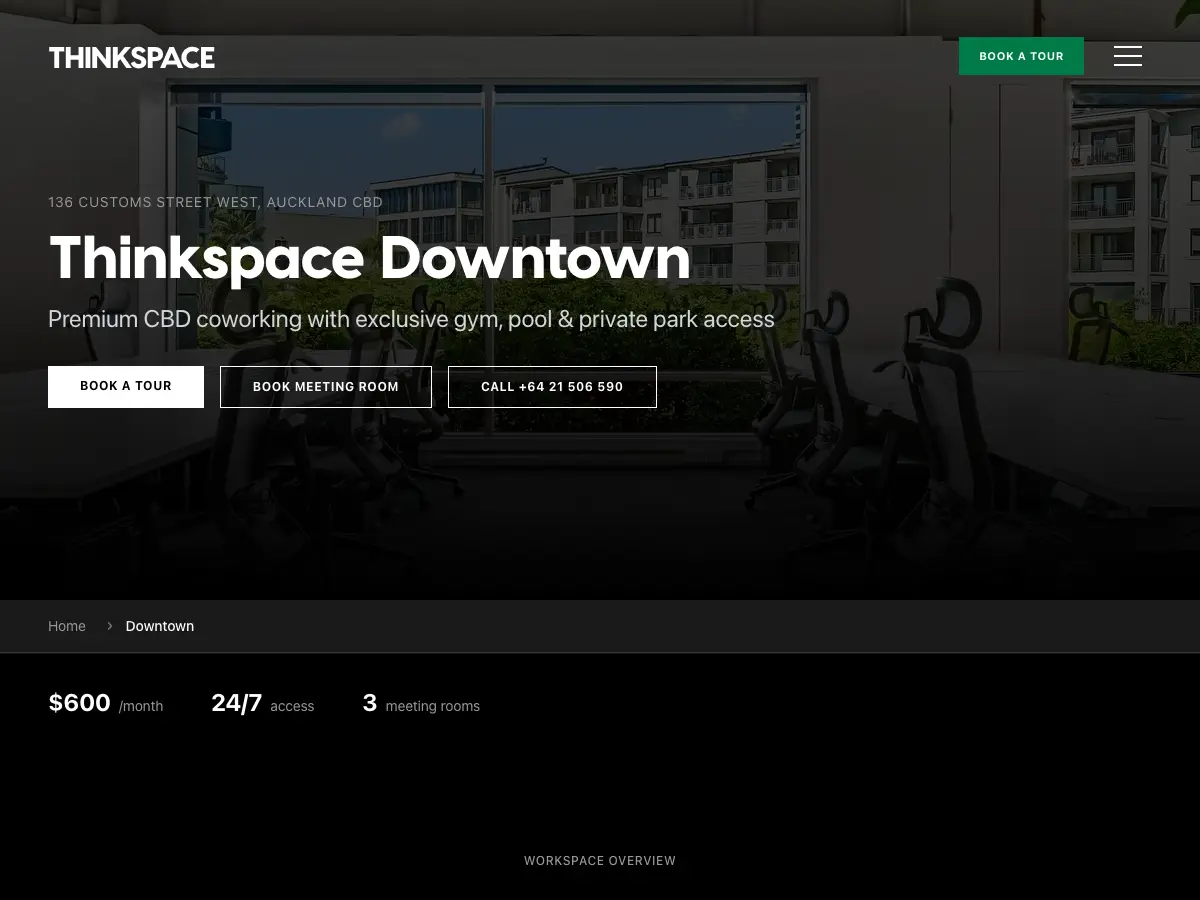Click the 136 Customs Street West address text
Screen dimensions: 1200x900
click(215, 202)
